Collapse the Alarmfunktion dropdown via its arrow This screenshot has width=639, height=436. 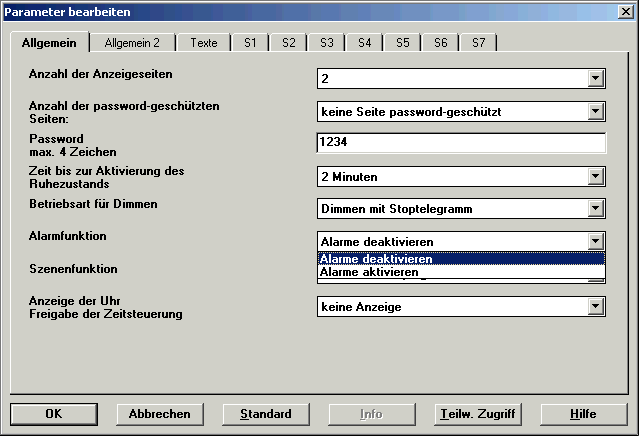[x=596, y=241]
